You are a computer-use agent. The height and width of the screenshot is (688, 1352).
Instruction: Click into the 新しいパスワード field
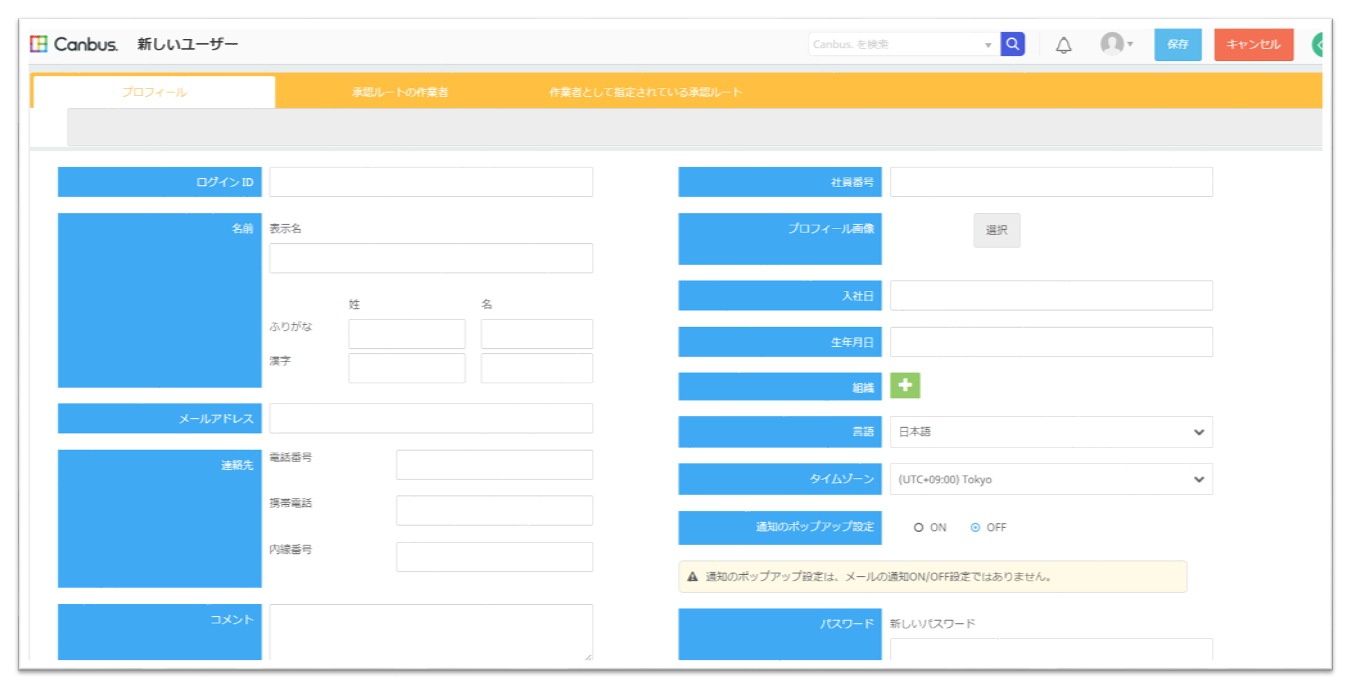point(1051,650)
